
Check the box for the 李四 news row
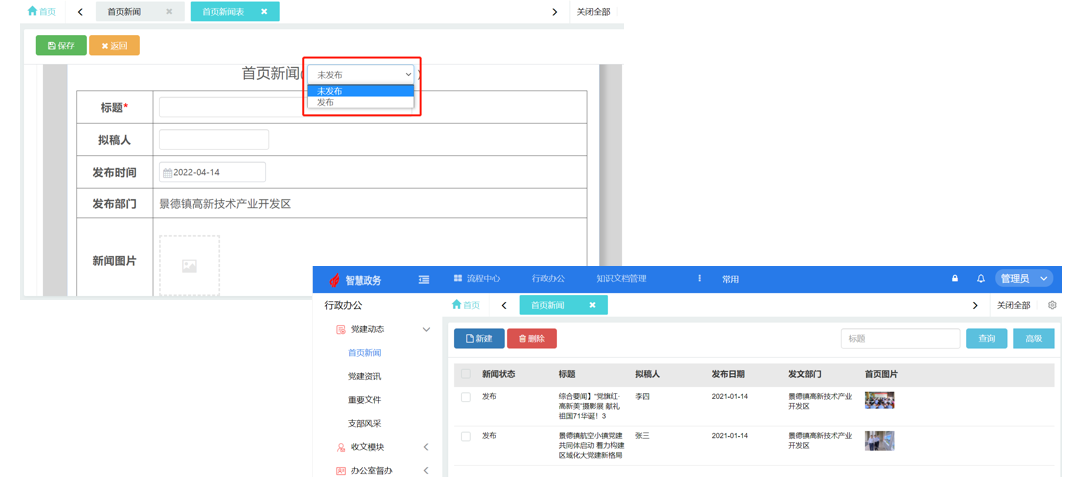(466, 397)
